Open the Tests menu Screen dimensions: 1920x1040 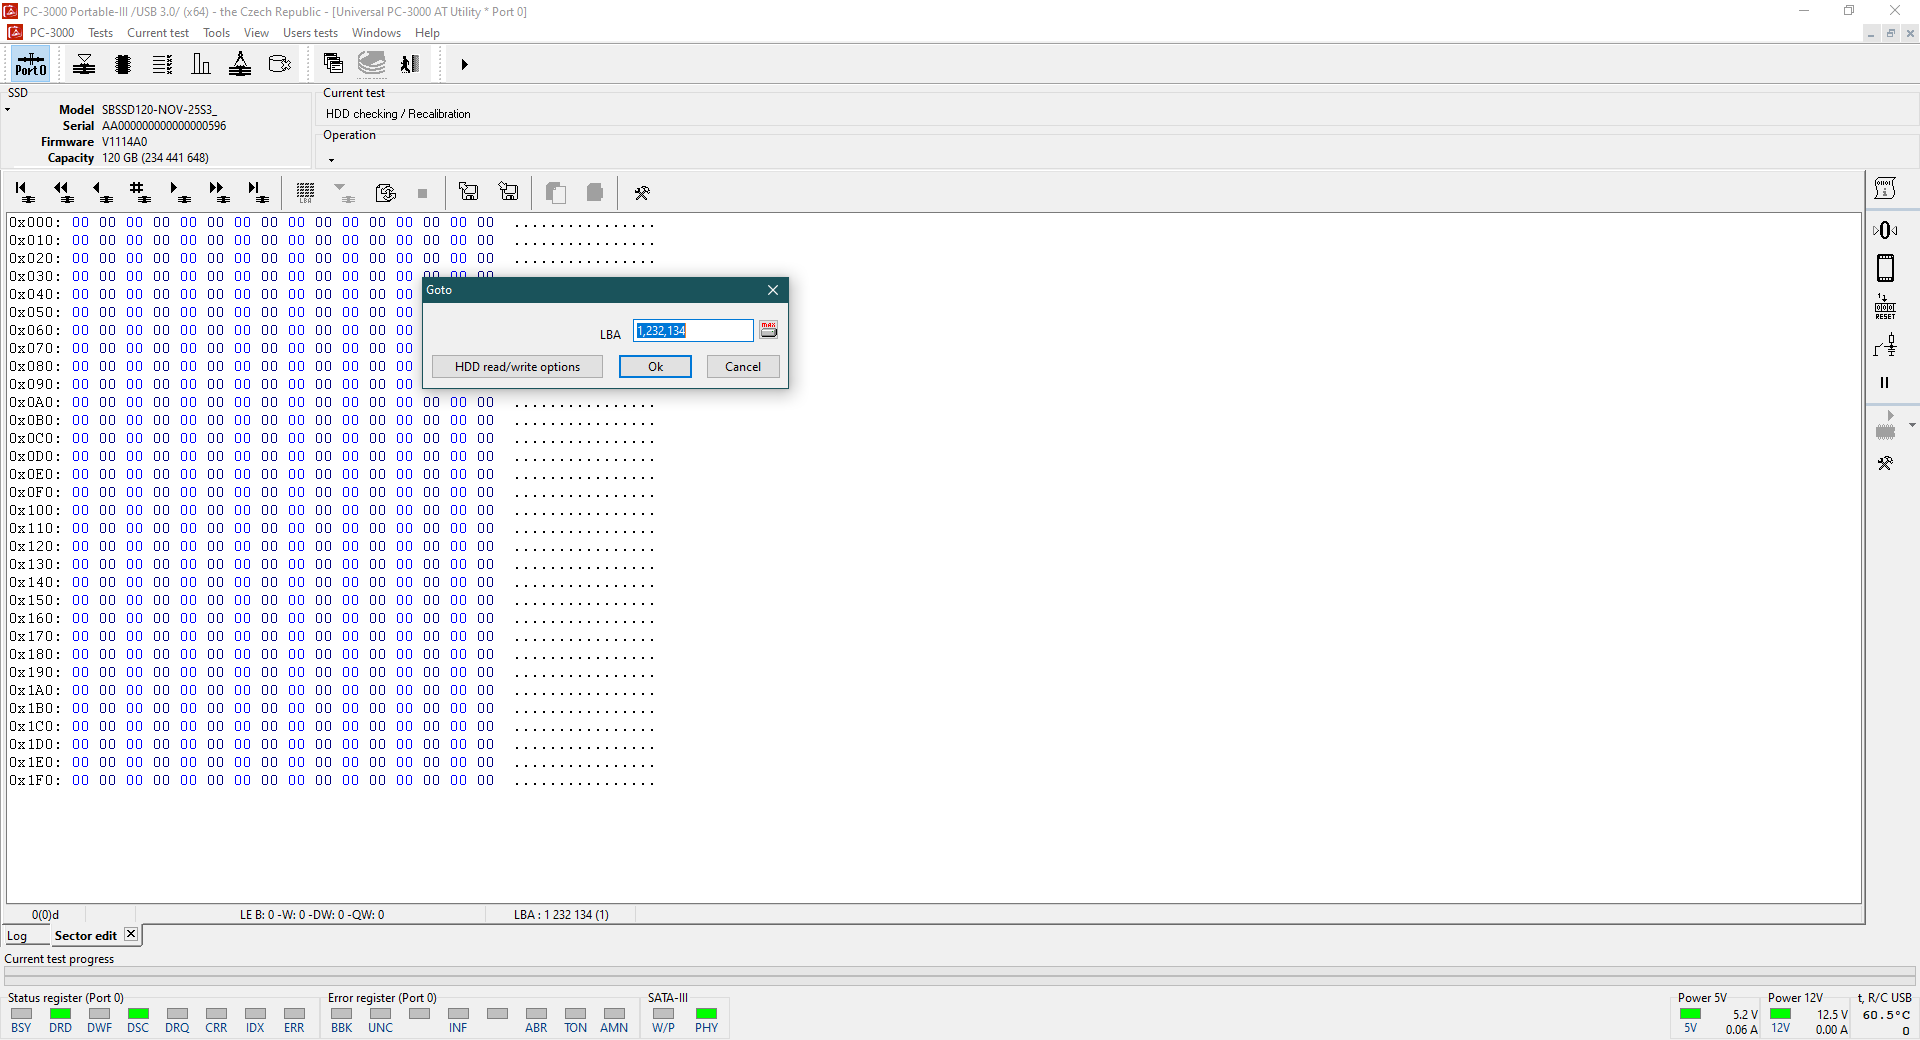pyautogui.click(x=100, y=33)
